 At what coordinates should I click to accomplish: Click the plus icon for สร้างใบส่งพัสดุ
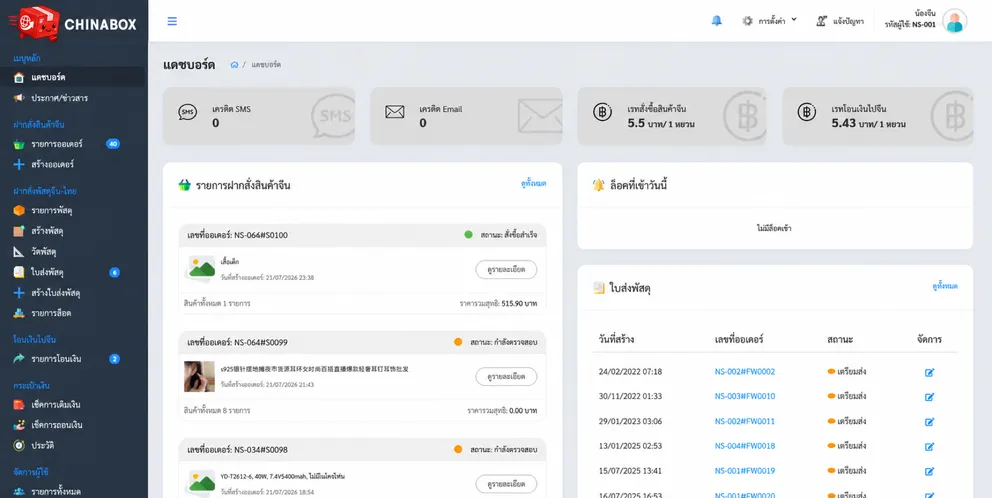[19, 293]
